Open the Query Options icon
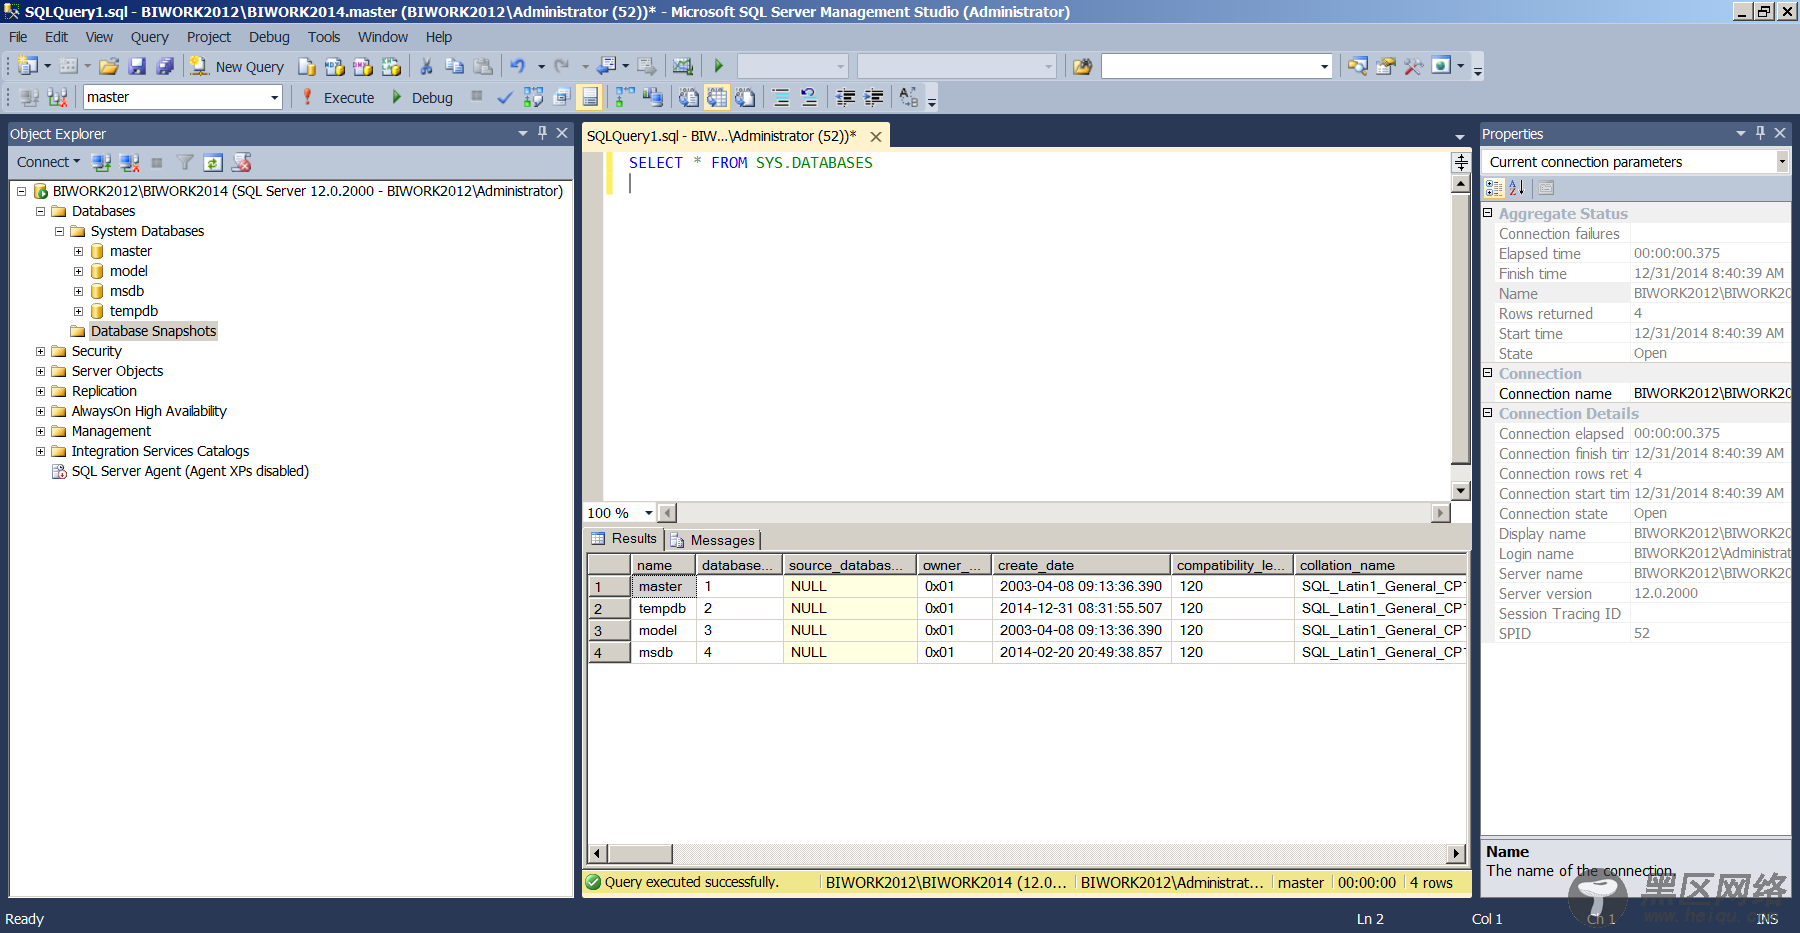 562,98
